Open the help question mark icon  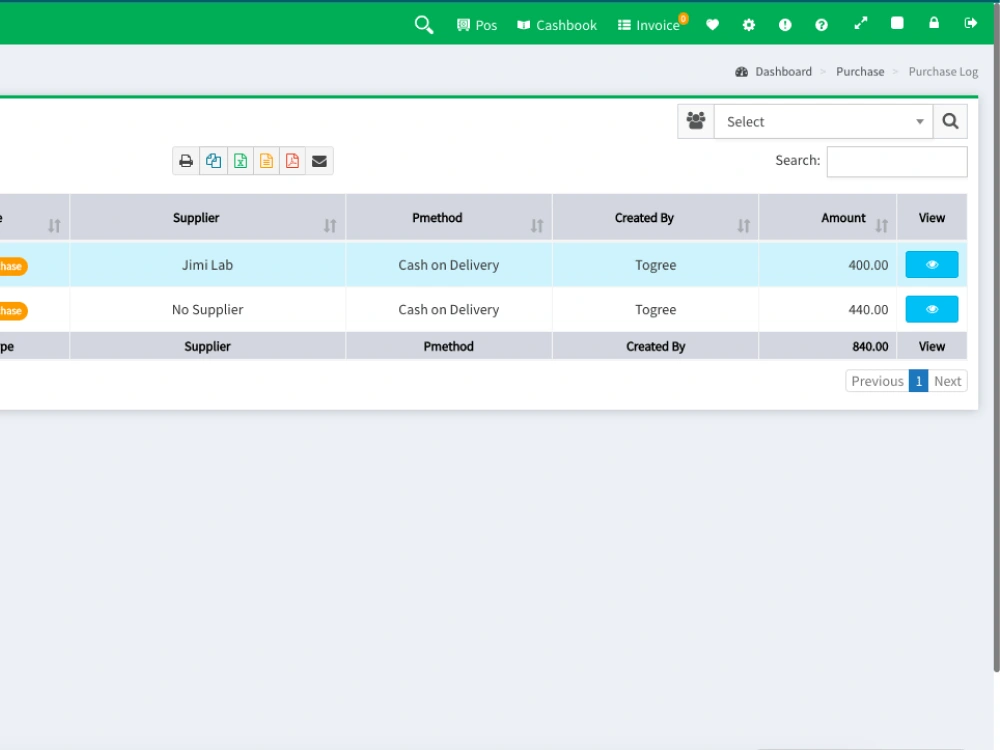[x=821, y=24]
